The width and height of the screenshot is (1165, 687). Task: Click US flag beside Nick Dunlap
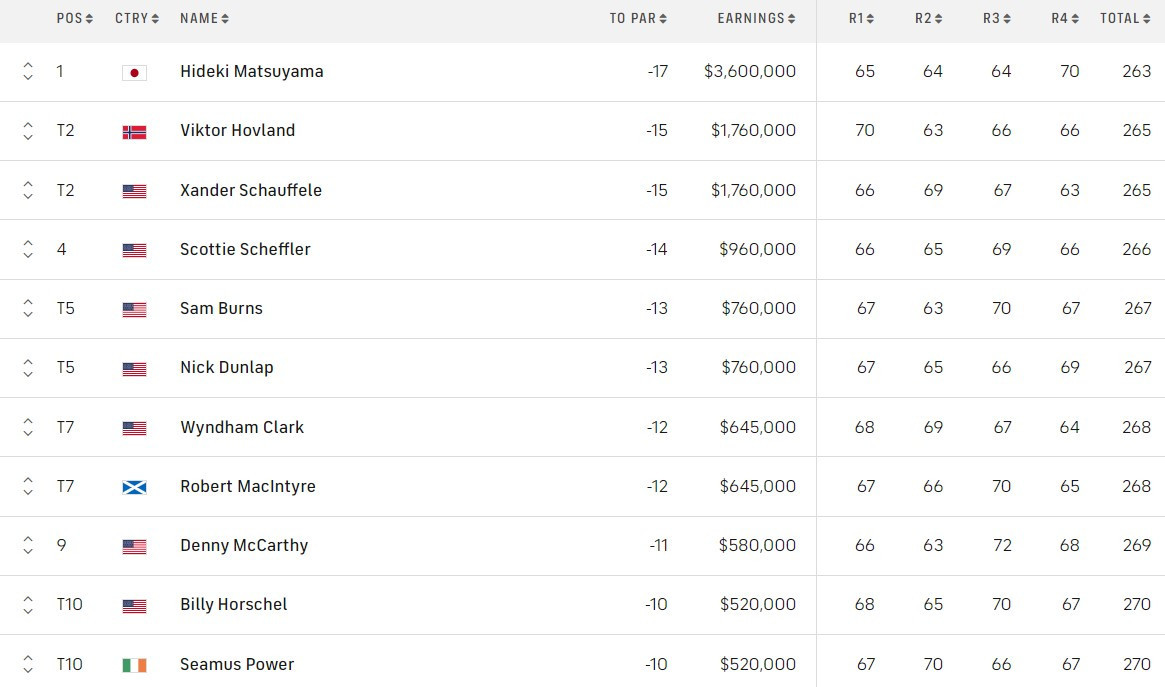click(134, 368)
